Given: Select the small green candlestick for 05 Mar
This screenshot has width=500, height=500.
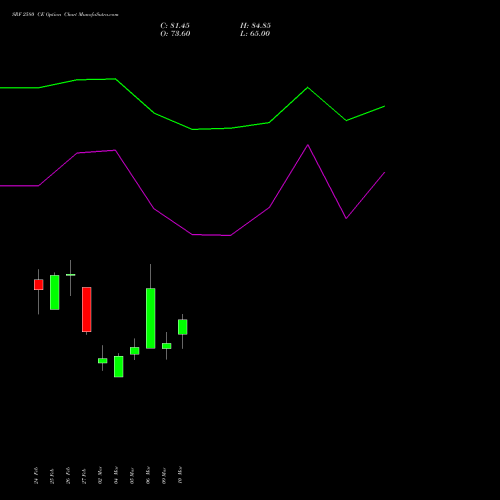Looking at the screenshot, I should (x=135, y=351).
